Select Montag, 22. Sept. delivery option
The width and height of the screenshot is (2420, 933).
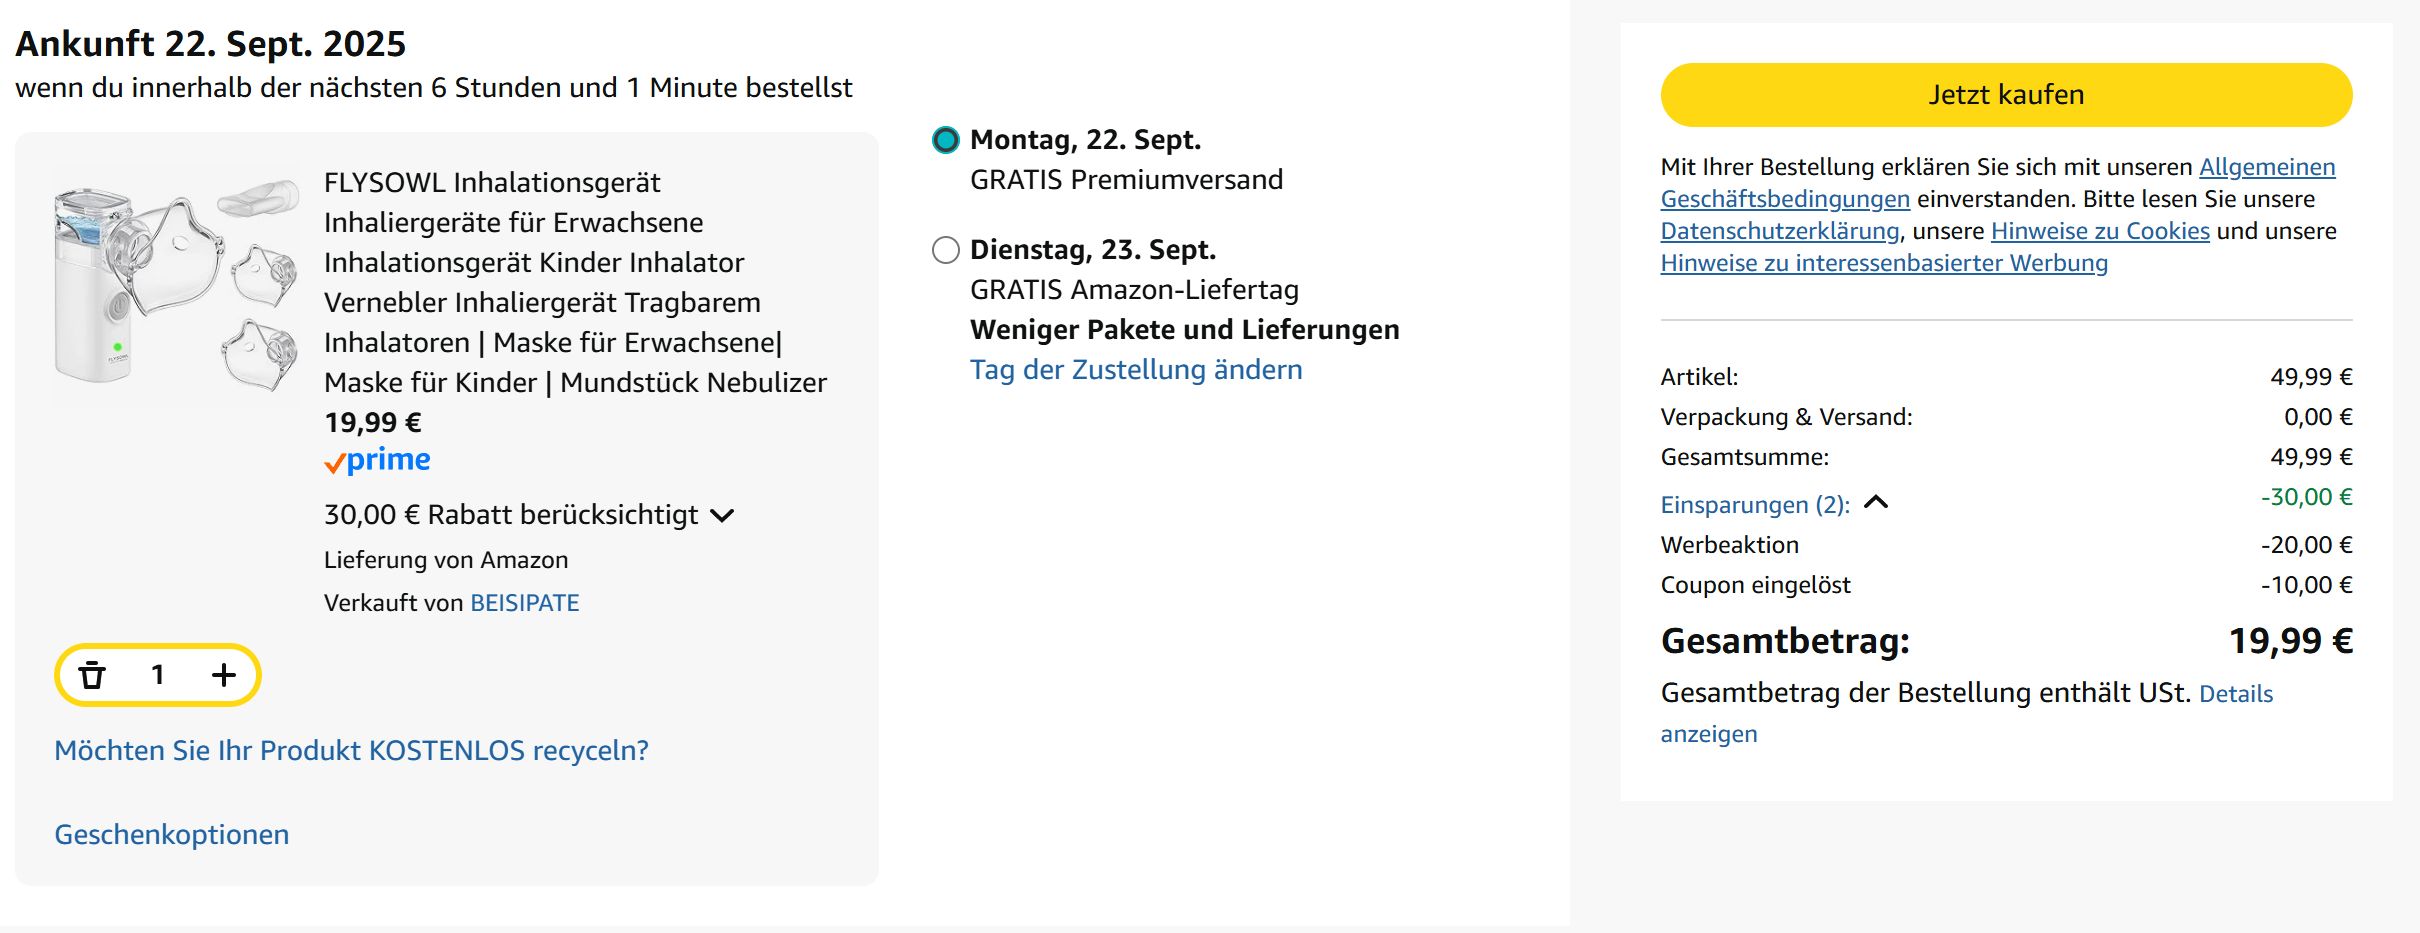946,140
